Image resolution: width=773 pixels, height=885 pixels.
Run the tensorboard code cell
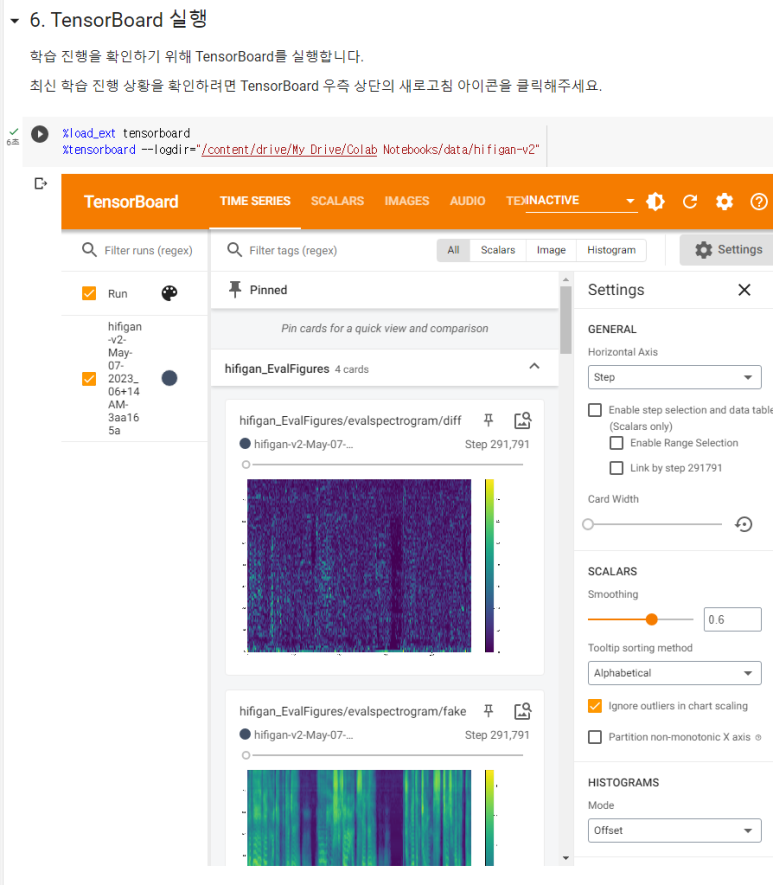pyautogui.click(x=39, y=134)
